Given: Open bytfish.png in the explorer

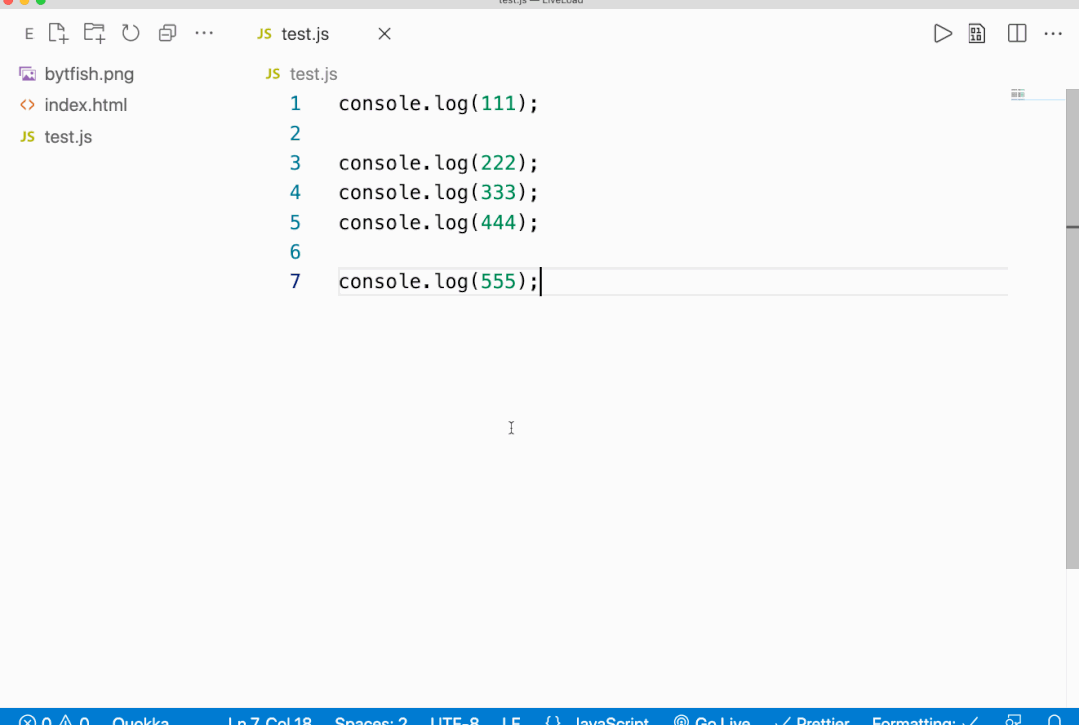Looking at the screenshot, I should [89, 74].
